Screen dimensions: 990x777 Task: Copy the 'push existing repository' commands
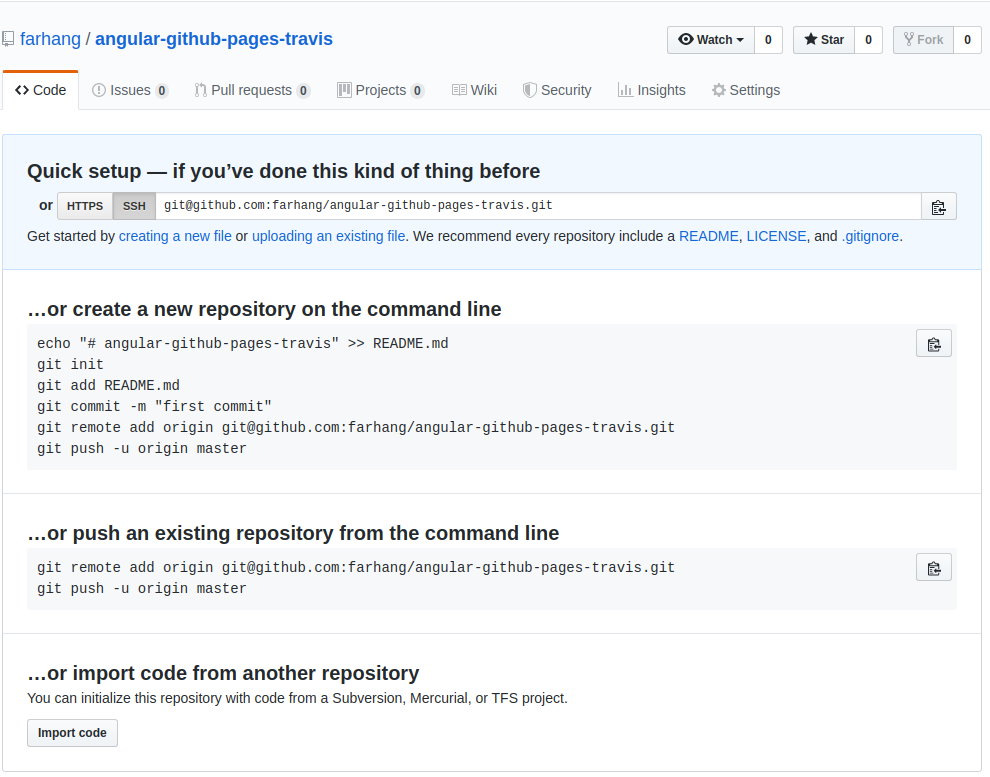(933, 567)
